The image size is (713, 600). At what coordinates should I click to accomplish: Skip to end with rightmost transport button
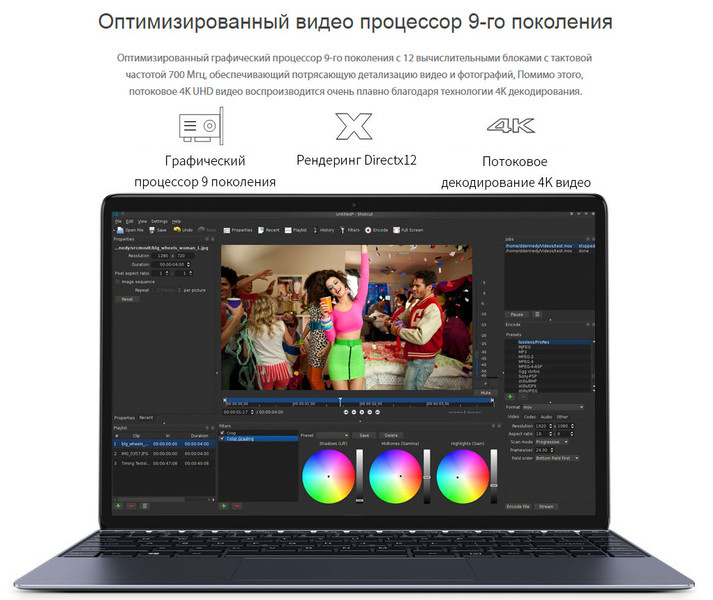(x=377, y=412)
